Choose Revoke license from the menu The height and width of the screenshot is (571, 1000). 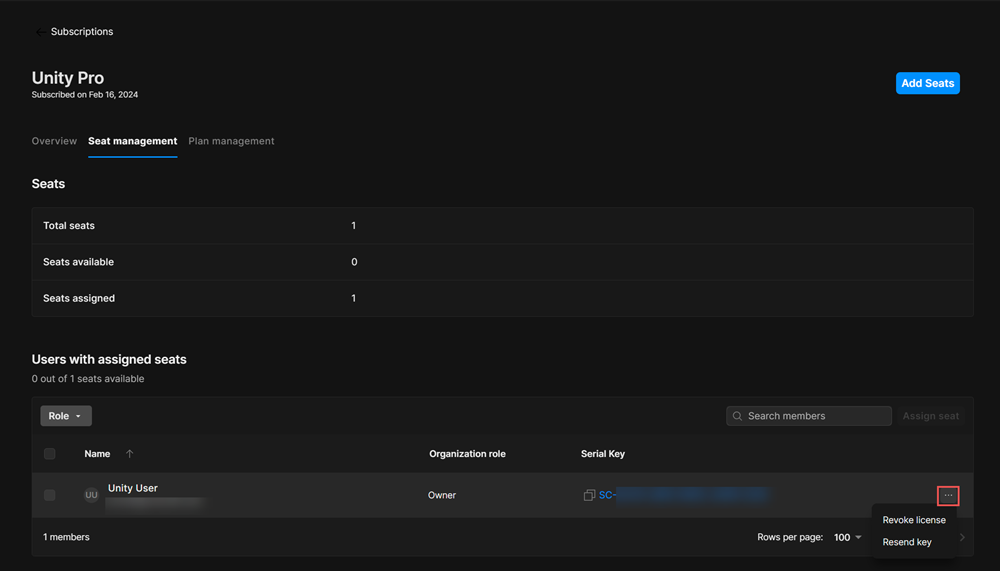click(x=914, y=520)
